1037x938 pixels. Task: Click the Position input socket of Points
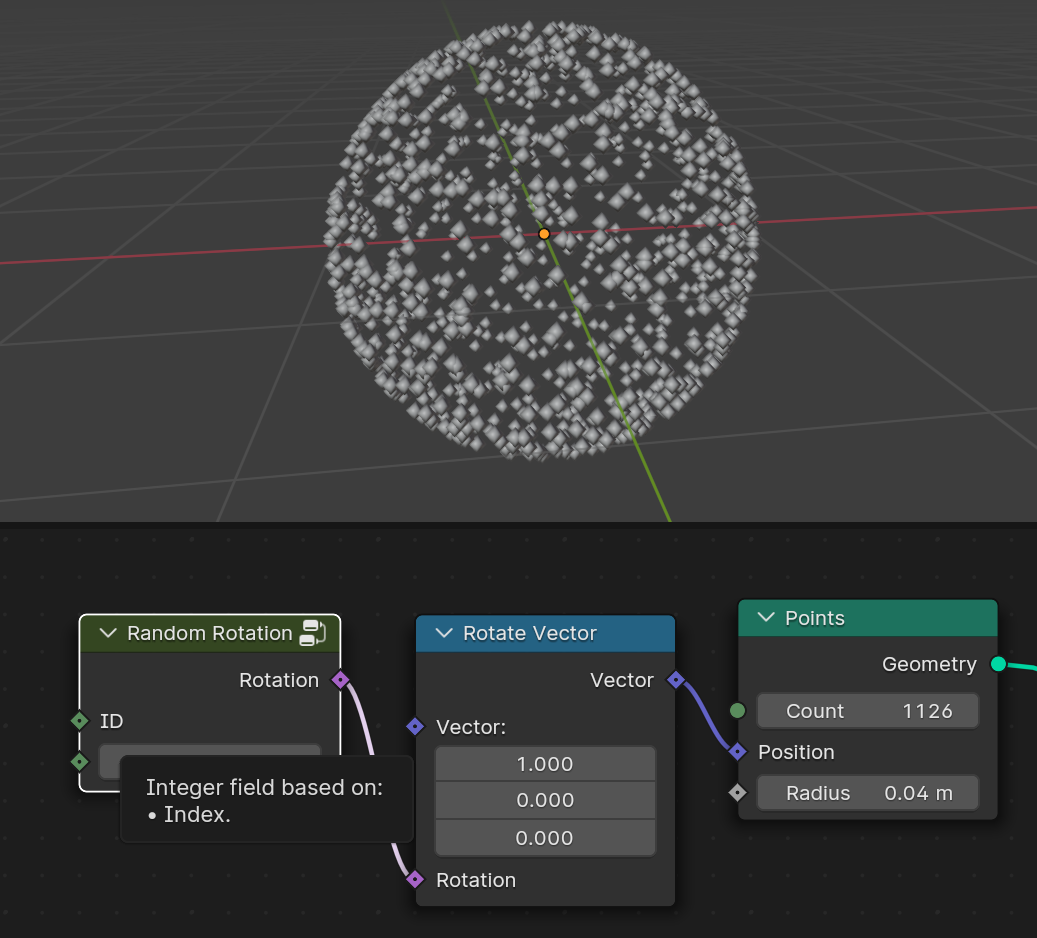click(737, 751)
